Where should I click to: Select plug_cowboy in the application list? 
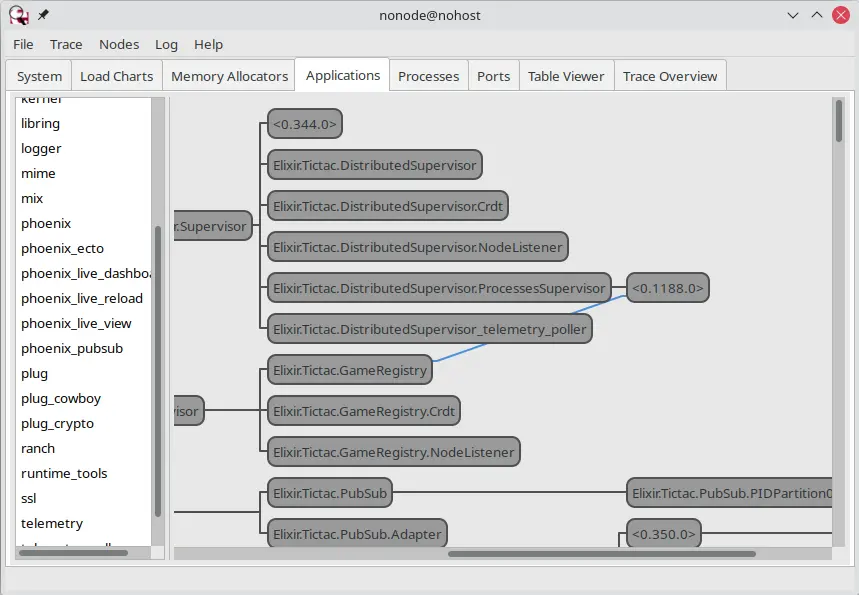click(61, 398)
